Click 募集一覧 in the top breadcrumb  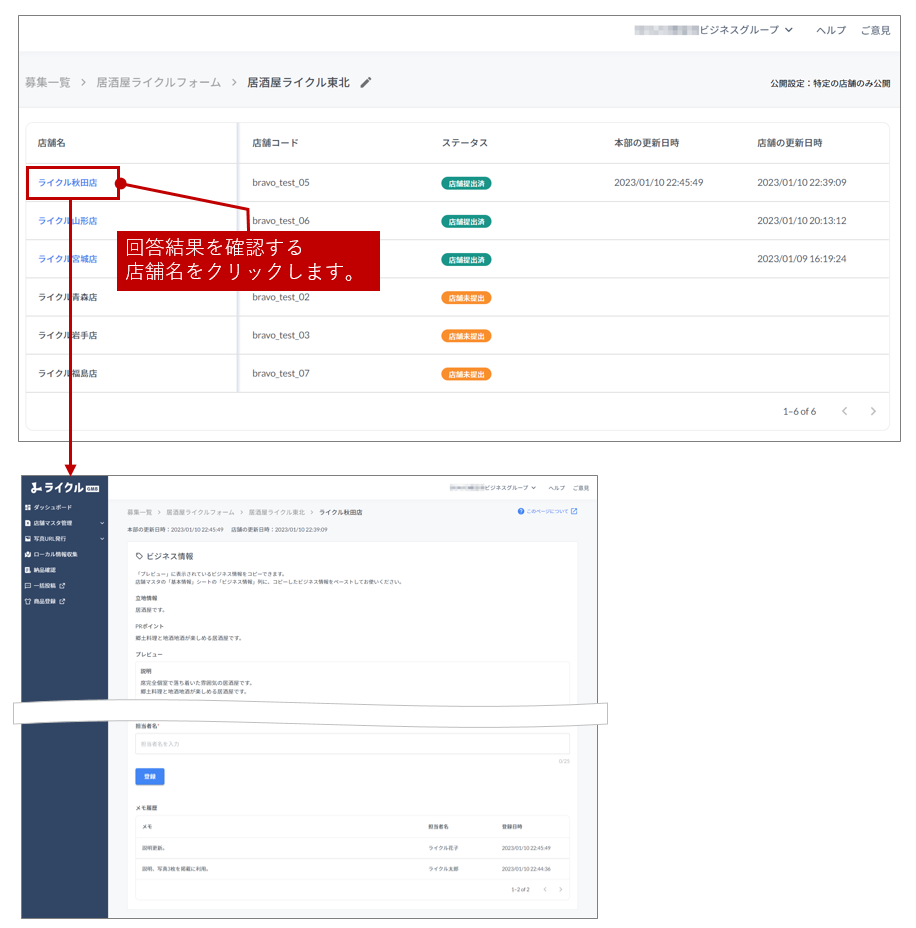[x=48, y=83]
